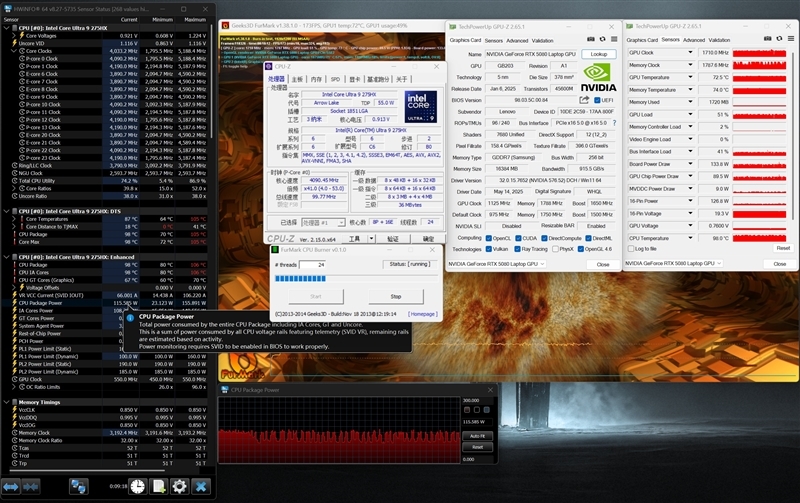Click lightning icon beside CPU Package Power row
This screenshot has height=503, width=800.
point(14,303)
